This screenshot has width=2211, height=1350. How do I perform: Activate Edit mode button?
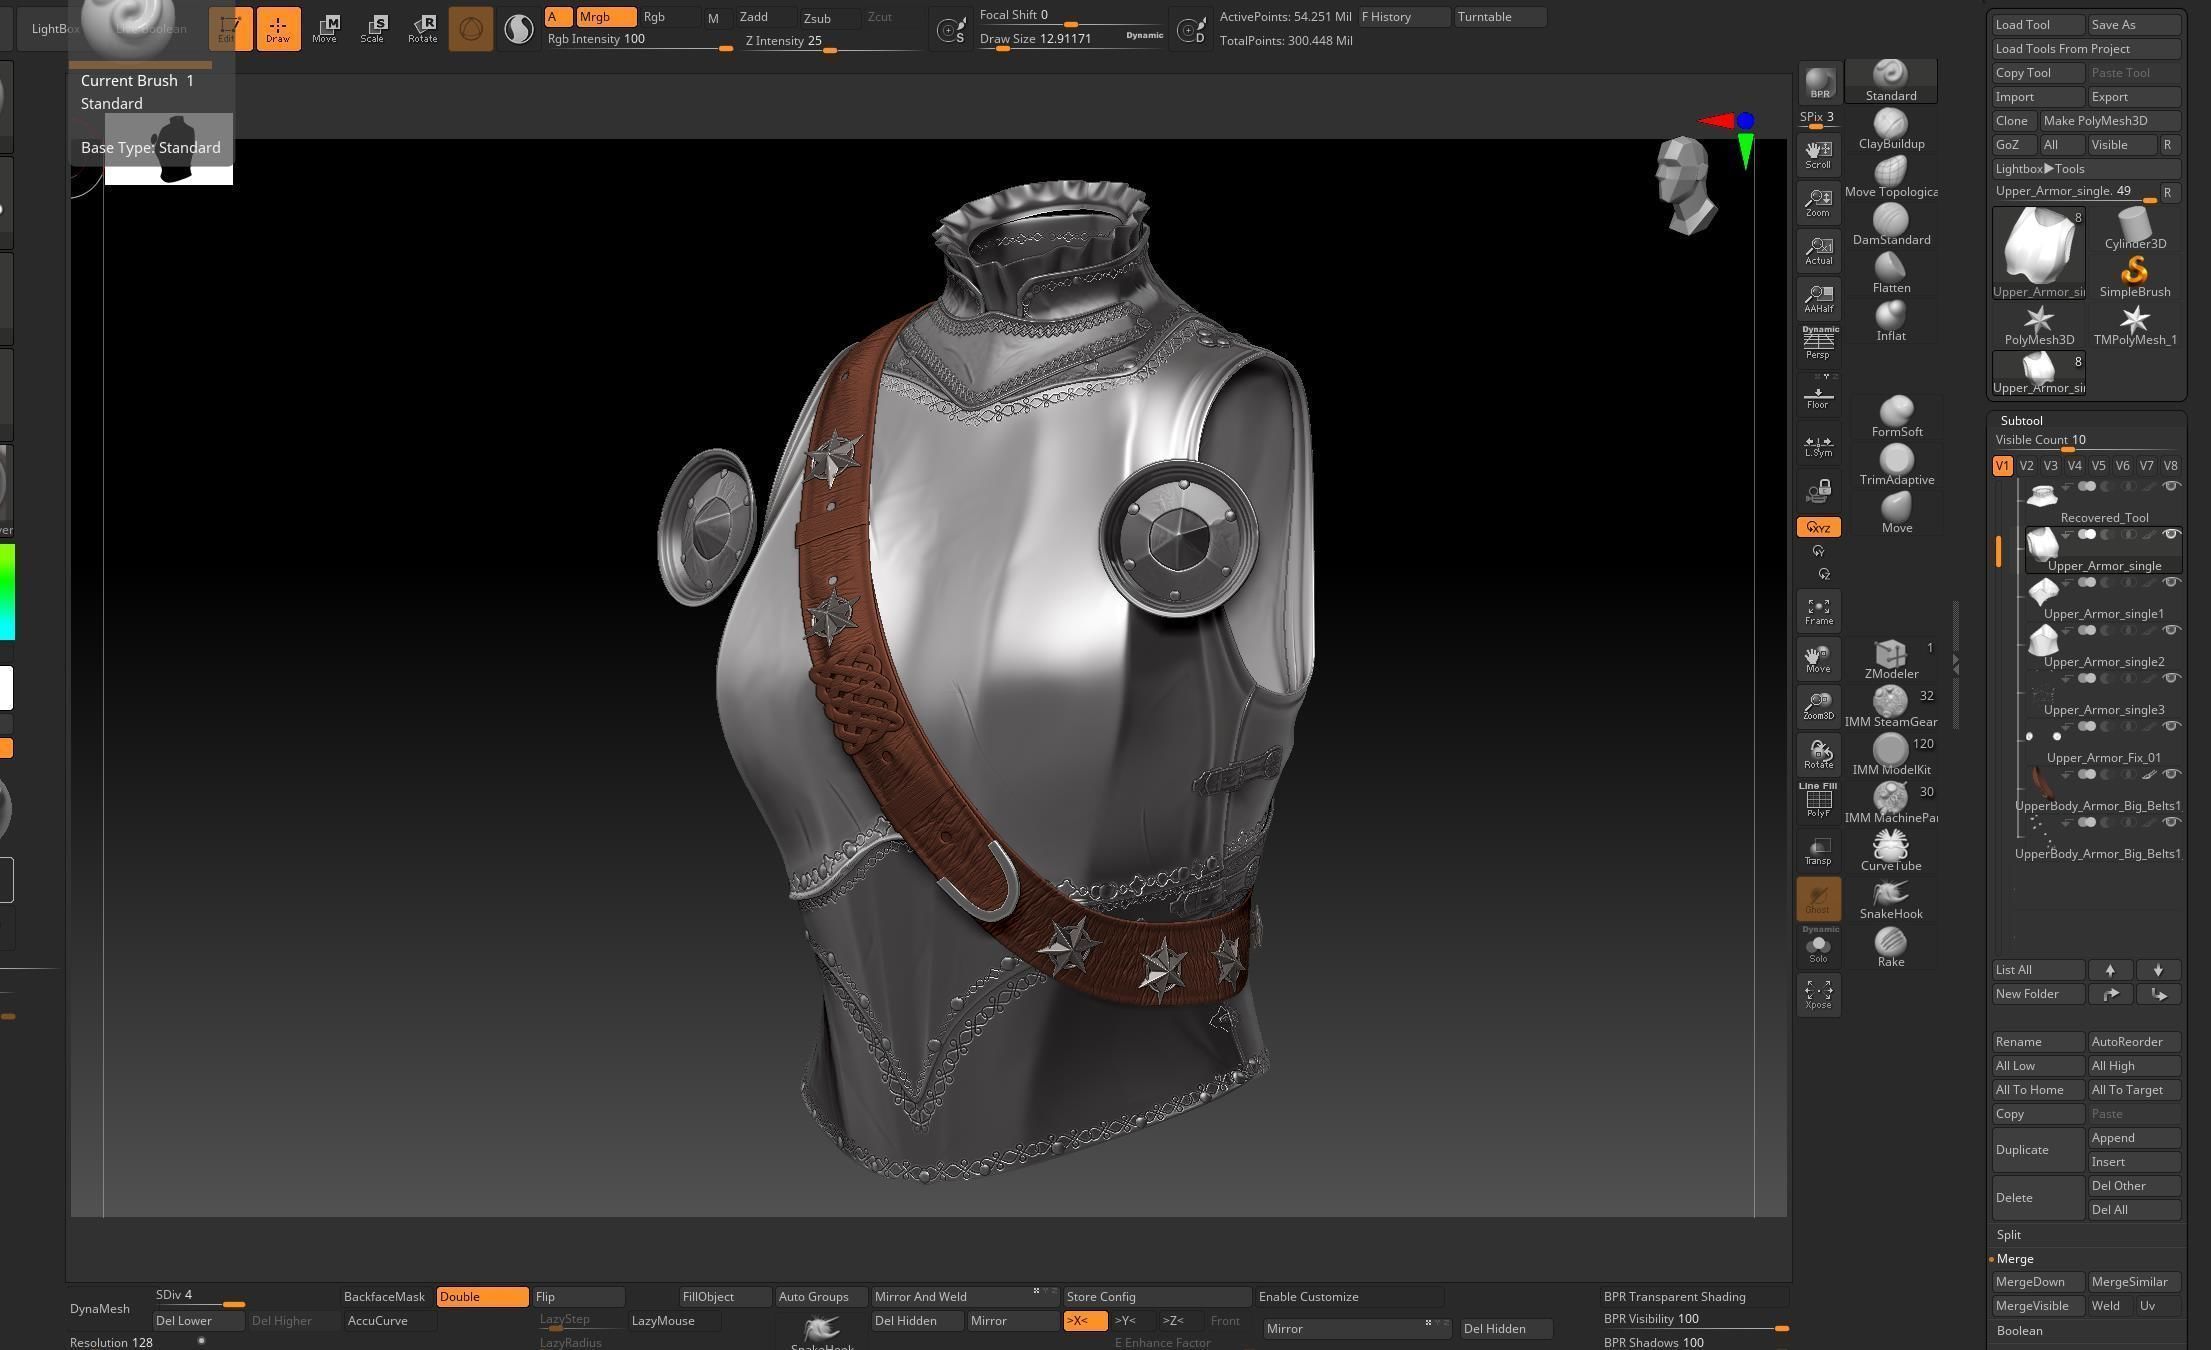point(230,29)
